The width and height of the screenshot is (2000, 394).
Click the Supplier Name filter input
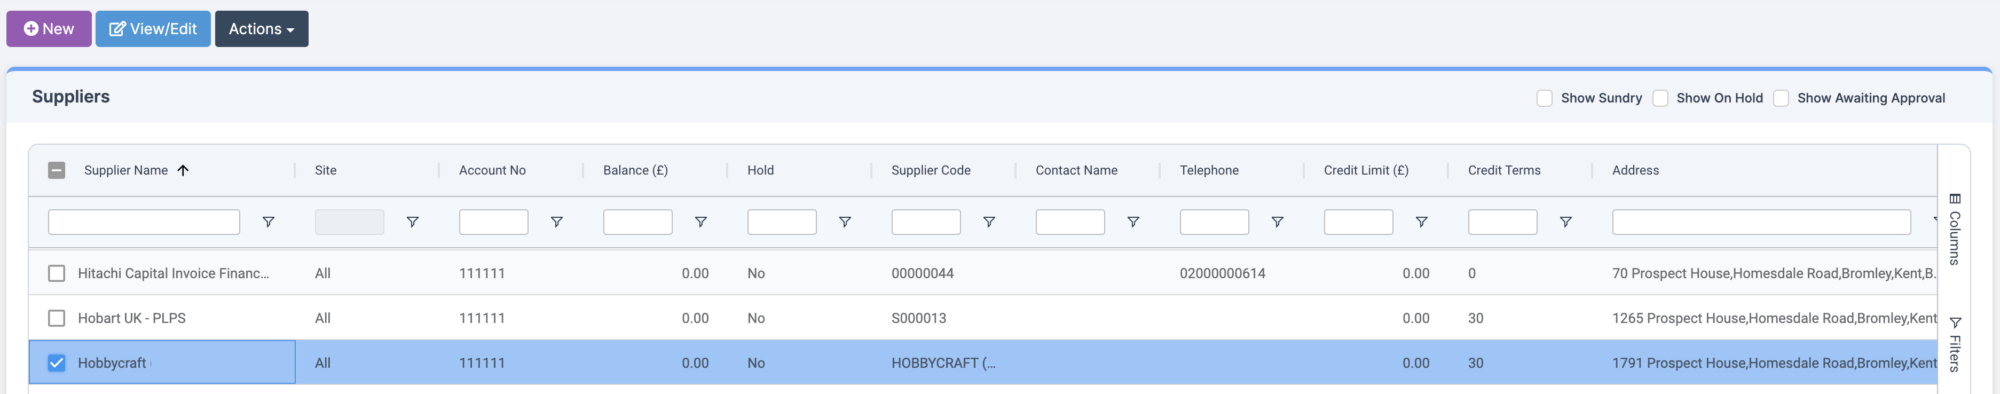click(144, 222)
